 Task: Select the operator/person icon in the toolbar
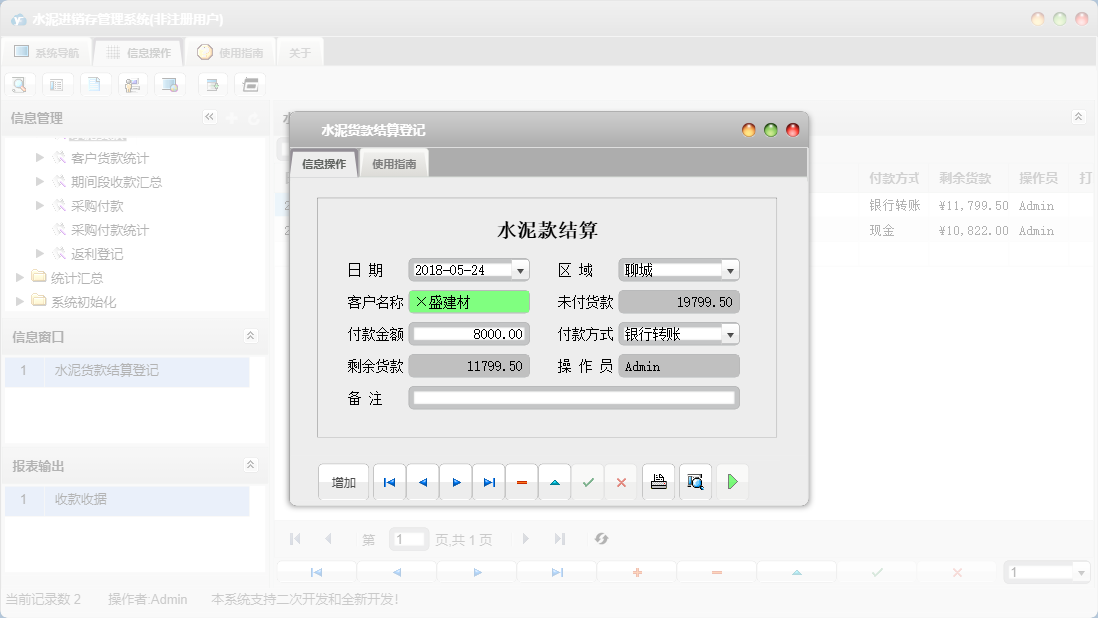(x=132, y=84)
